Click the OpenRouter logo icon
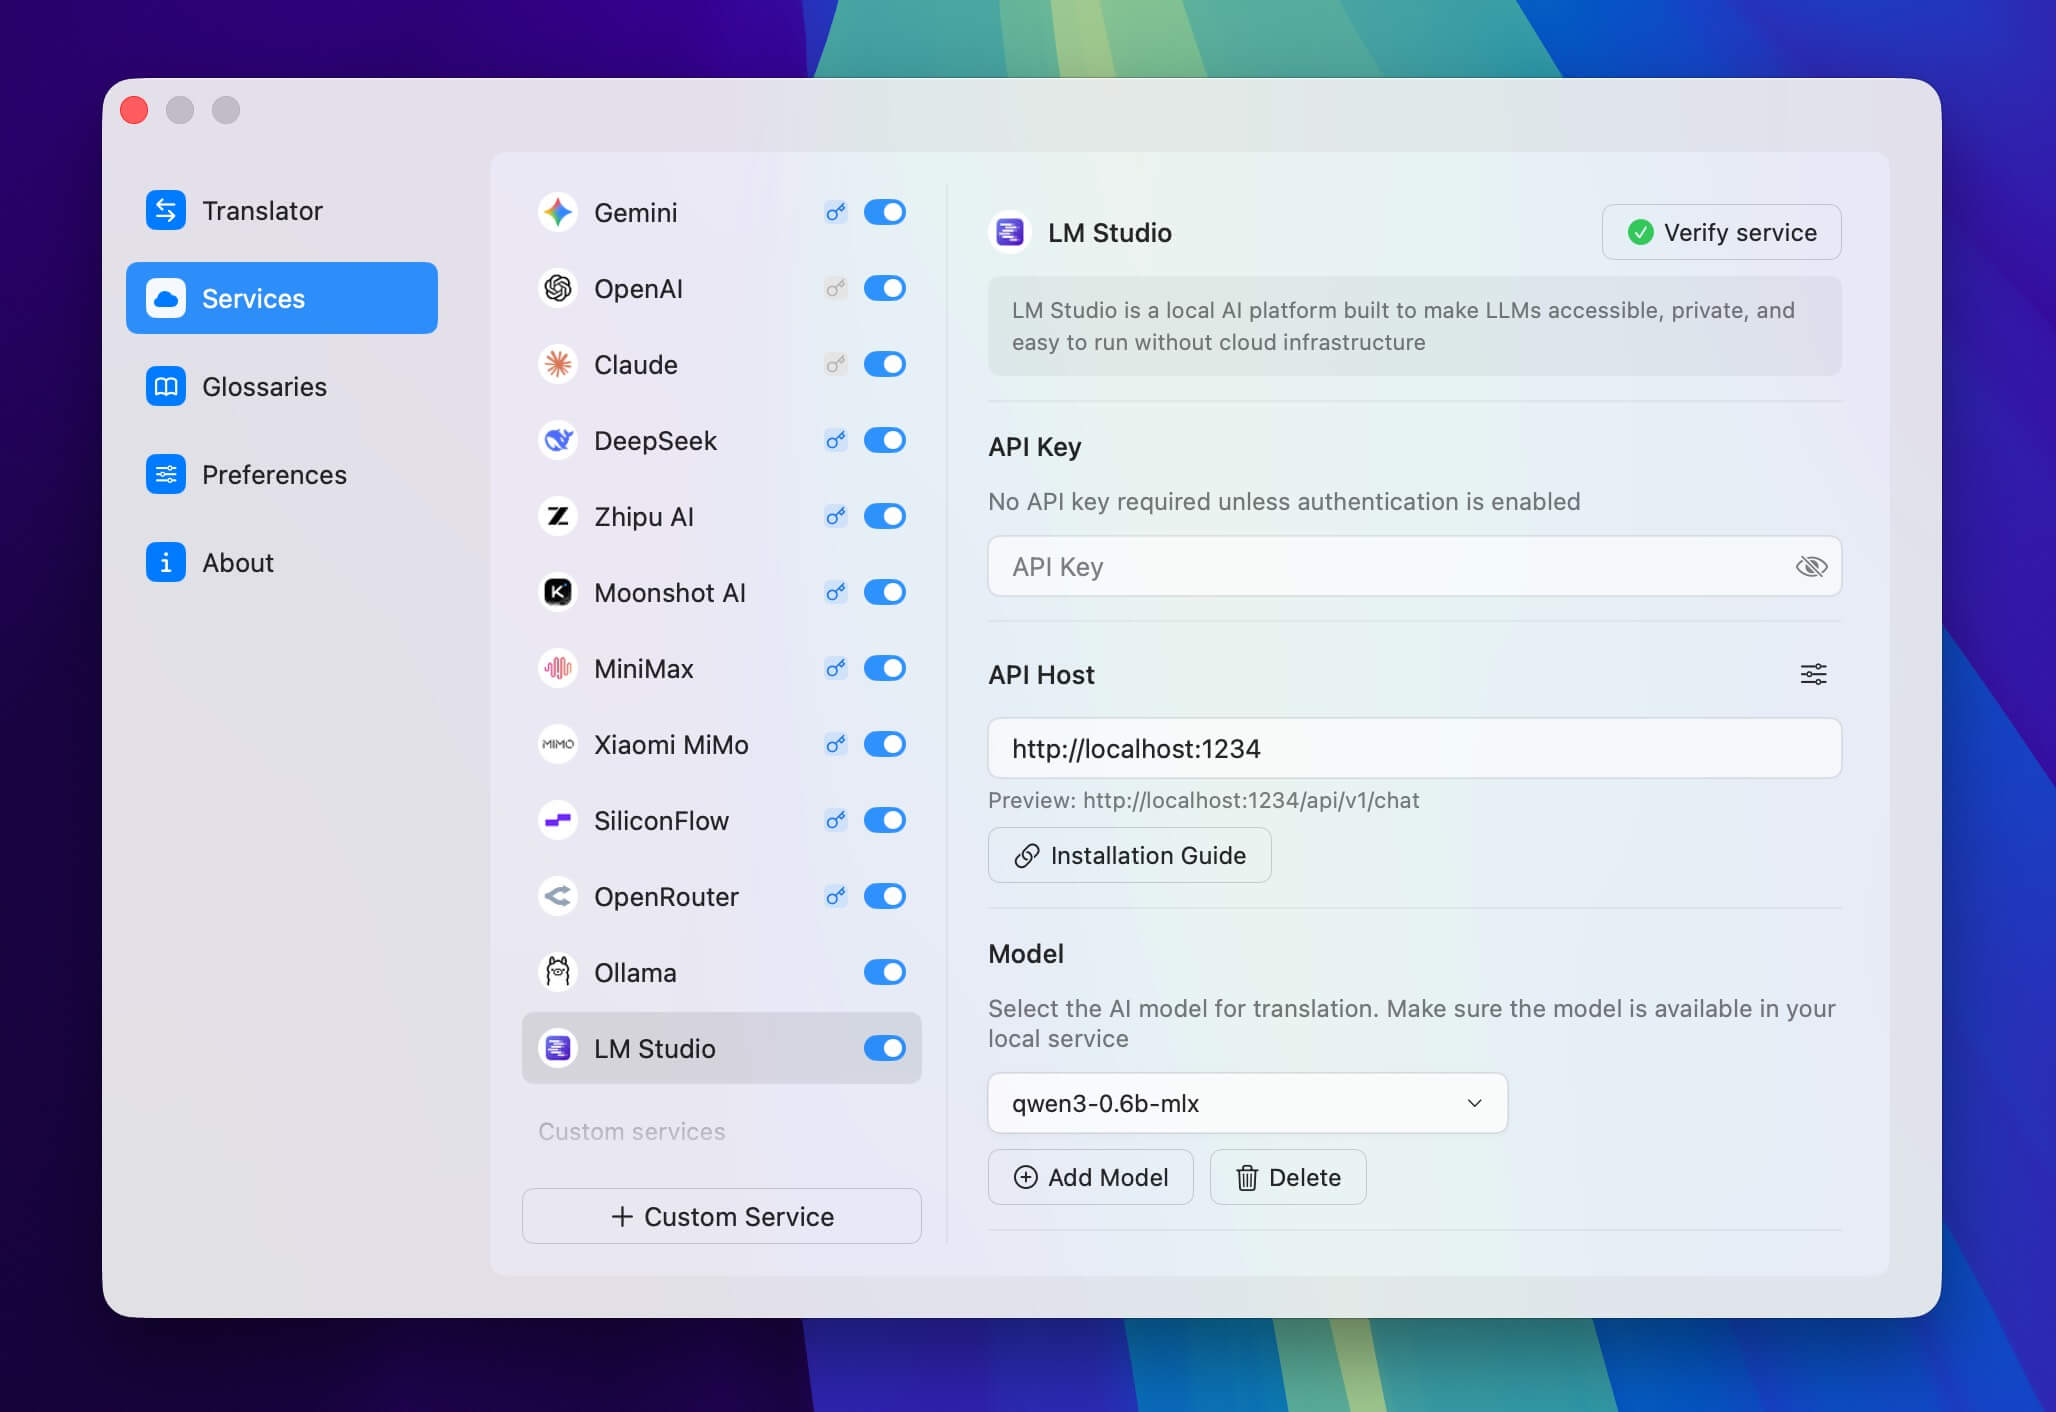This screenshot has width=2056, height=1412. pos(558,896)
